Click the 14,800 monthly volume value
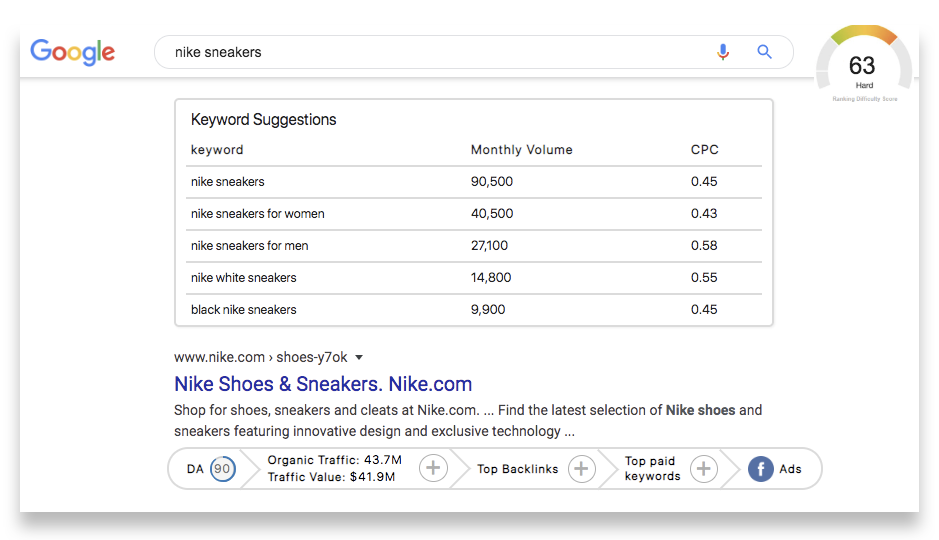The width and height of the screenshot is (939, 540). 491,278
